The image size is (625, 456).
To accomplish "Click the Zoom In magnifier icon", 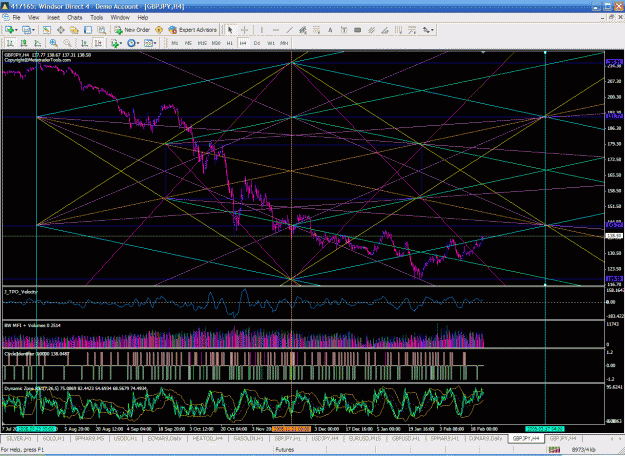I will click(53, 43).
